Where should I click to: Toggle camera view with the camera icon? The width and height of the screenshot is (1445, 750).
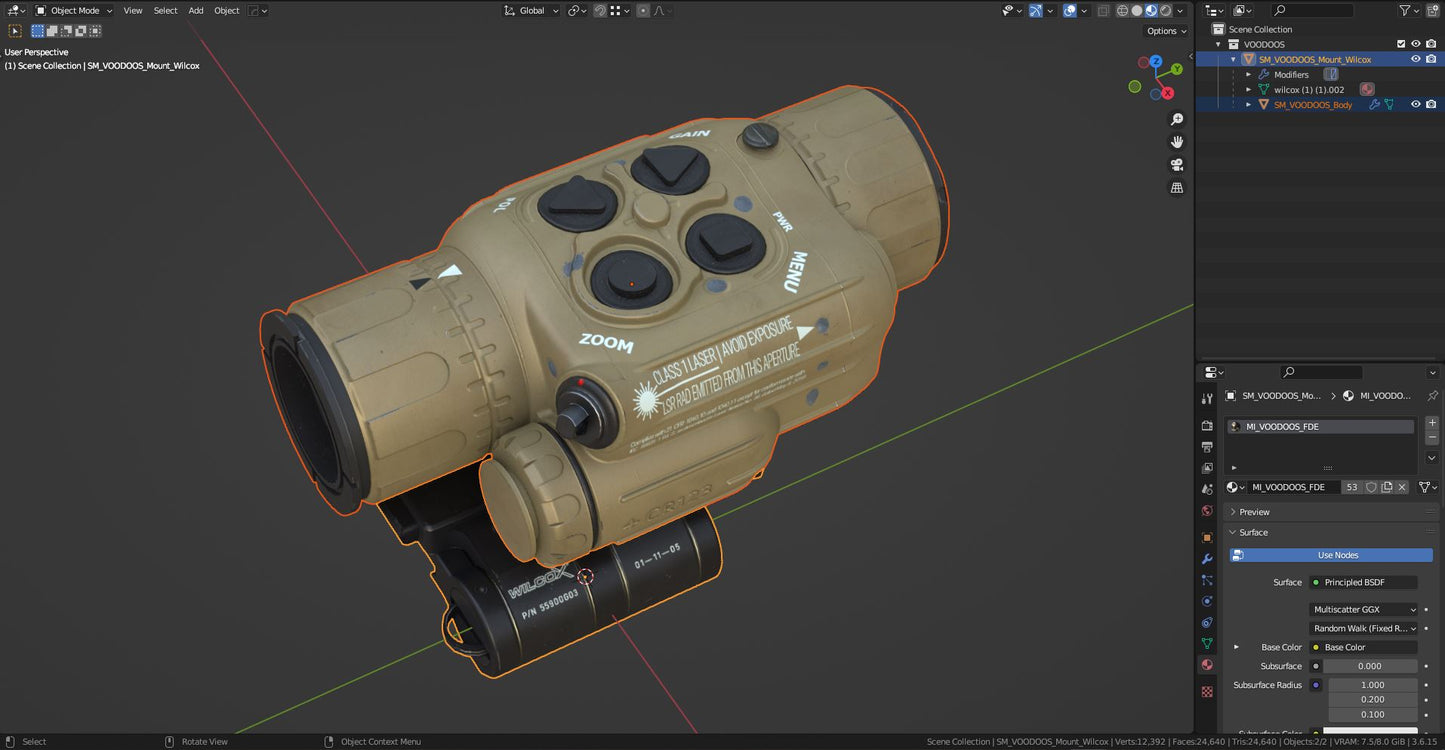click(x=1177, y=165)
